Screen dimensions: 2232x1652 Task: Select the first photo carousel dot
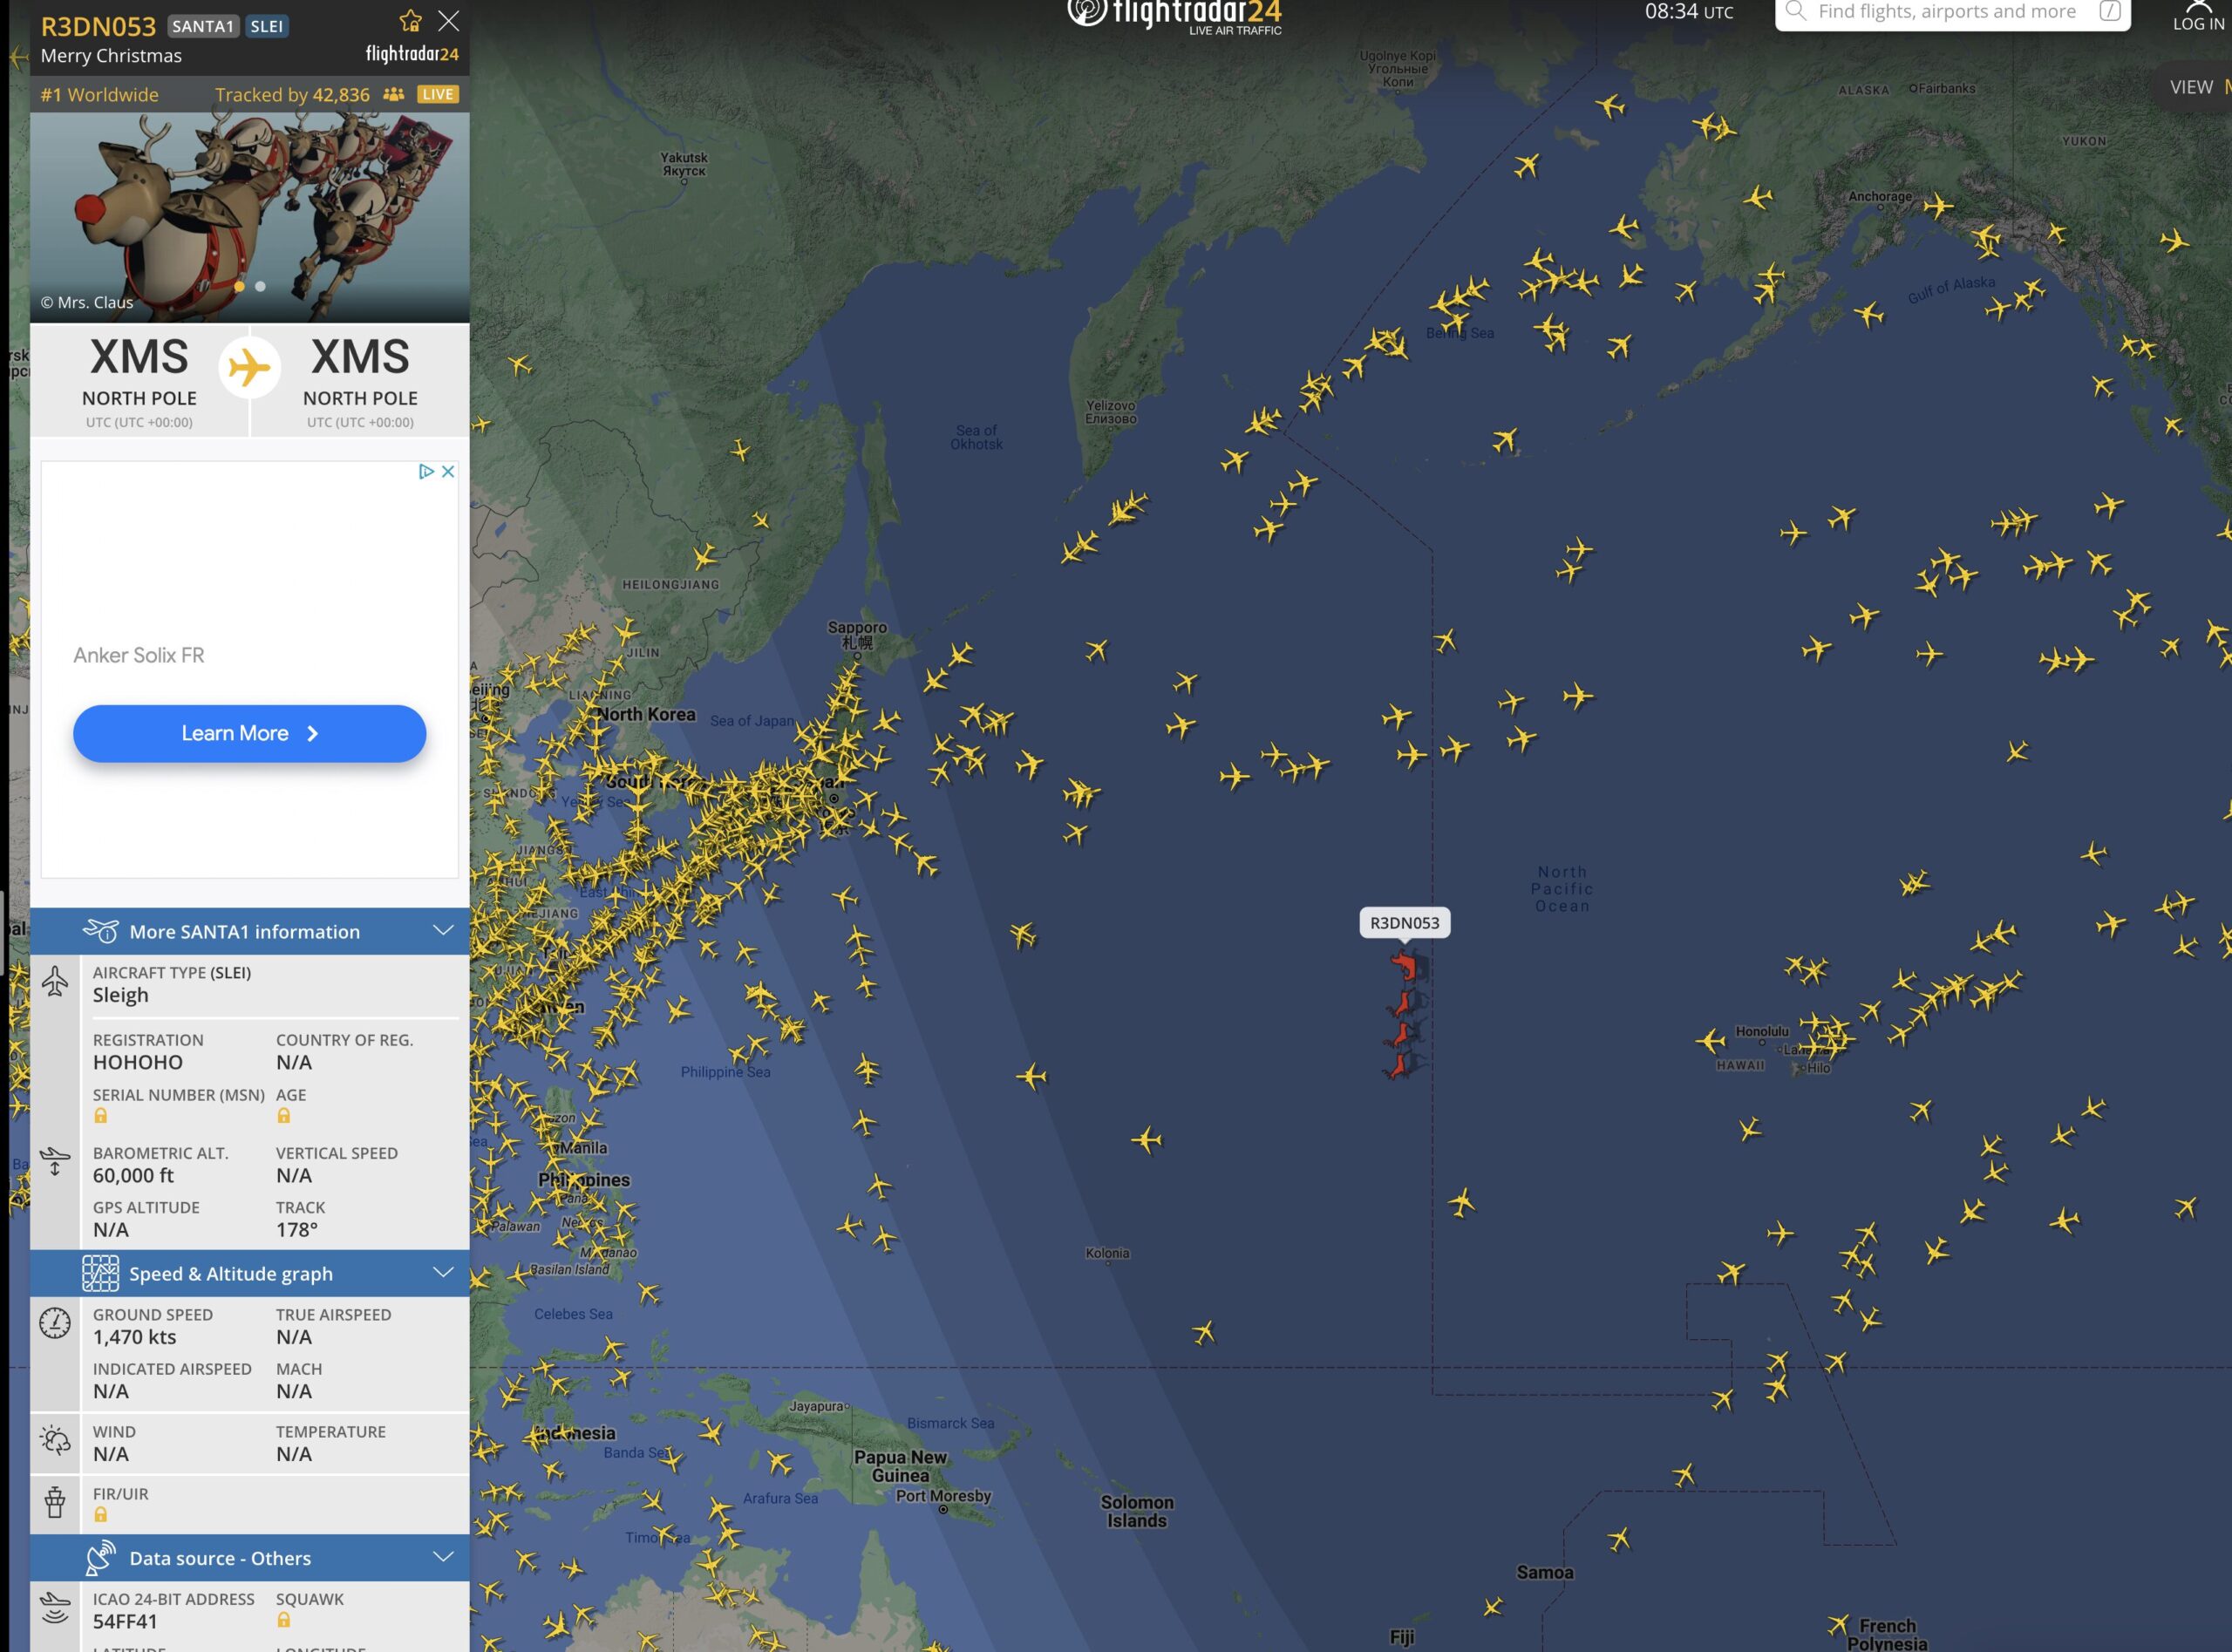tap(239, 286)
